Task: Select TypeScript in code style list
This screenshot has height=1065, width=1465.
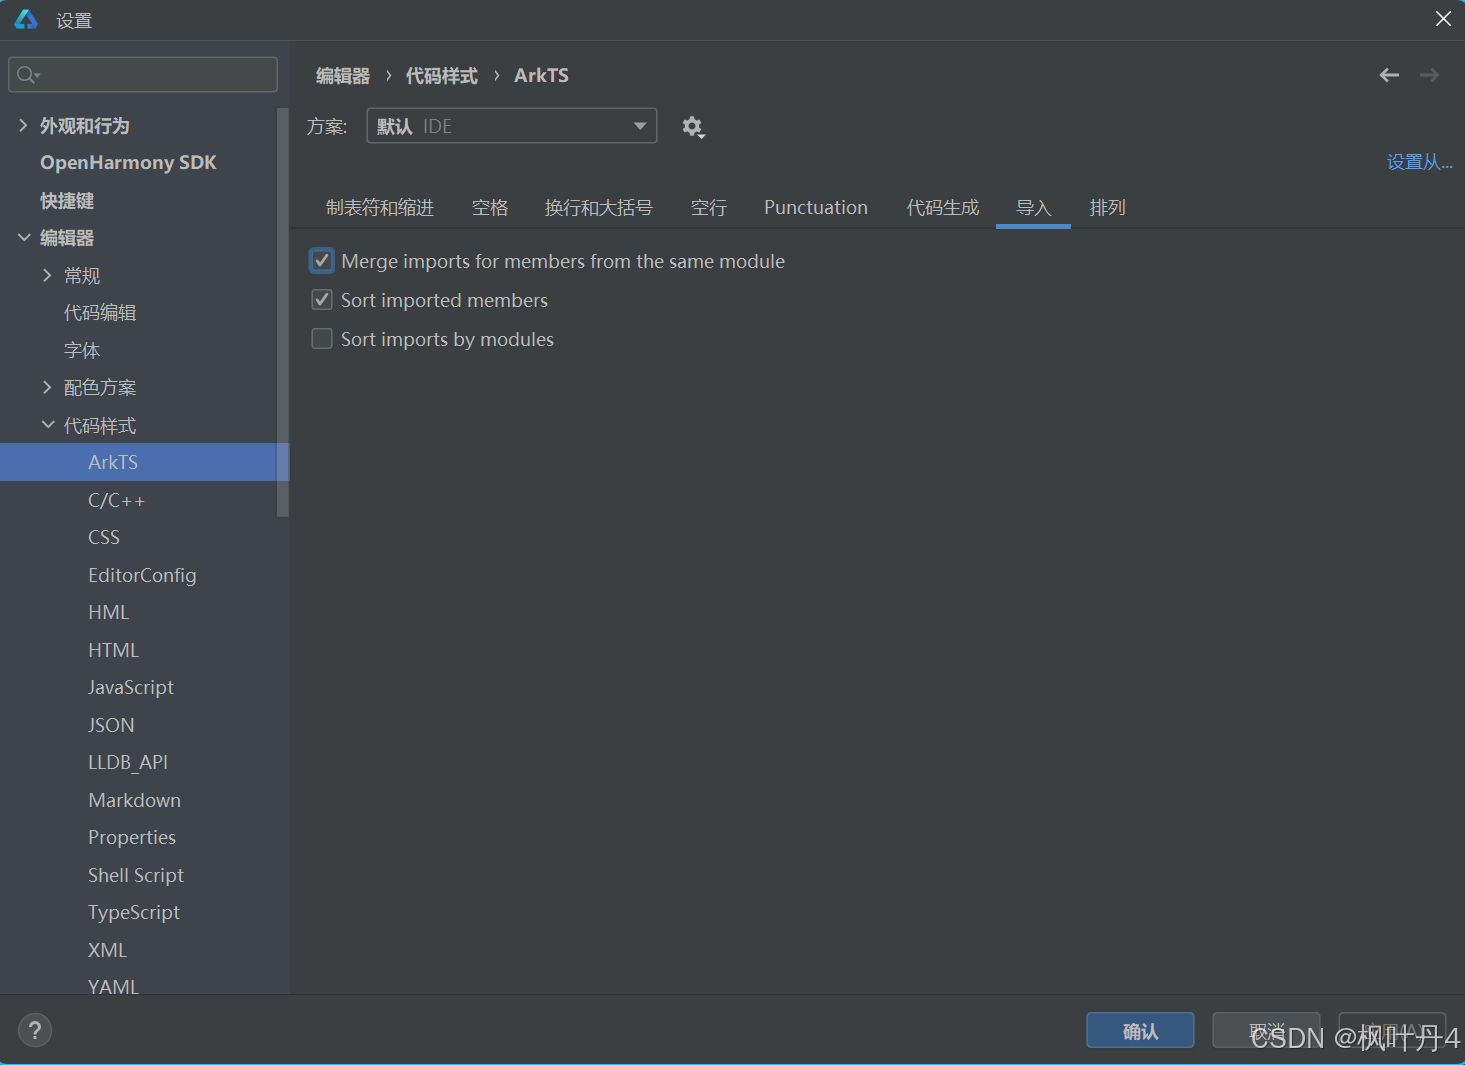Action: (x=134, y=912)
